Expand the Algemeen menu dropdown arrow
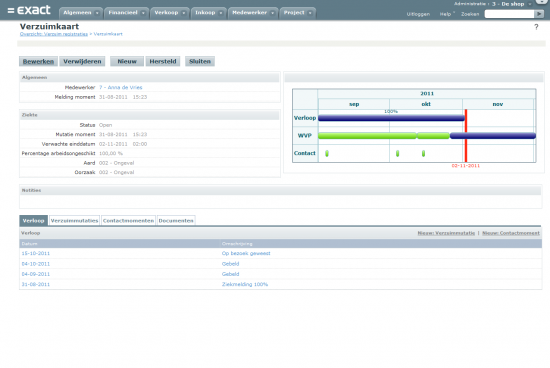Image resolution: width=550 pixels, height=368 pixels. click(97, 13)
